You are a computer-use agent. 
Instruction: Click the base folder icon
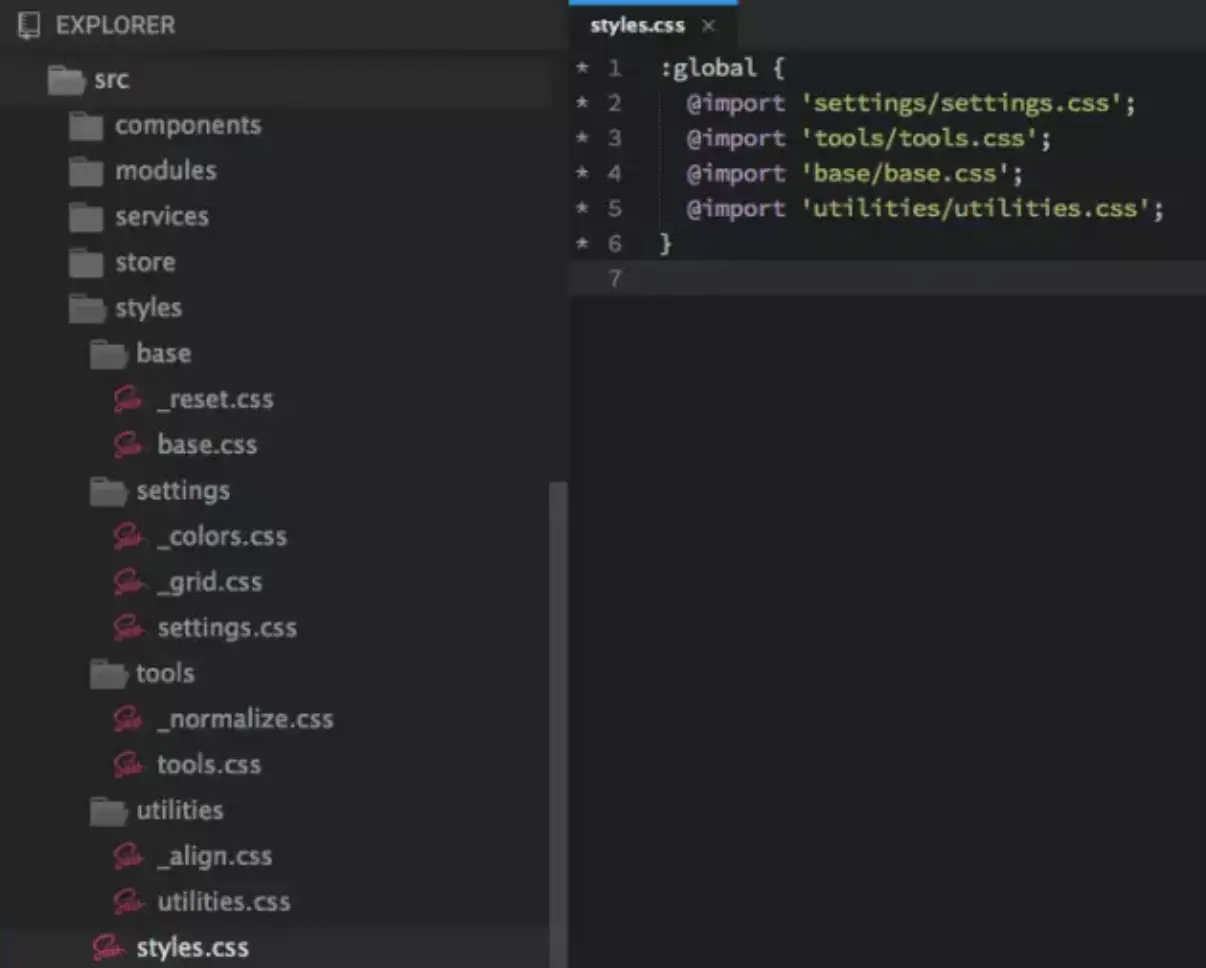pos(109,354)
